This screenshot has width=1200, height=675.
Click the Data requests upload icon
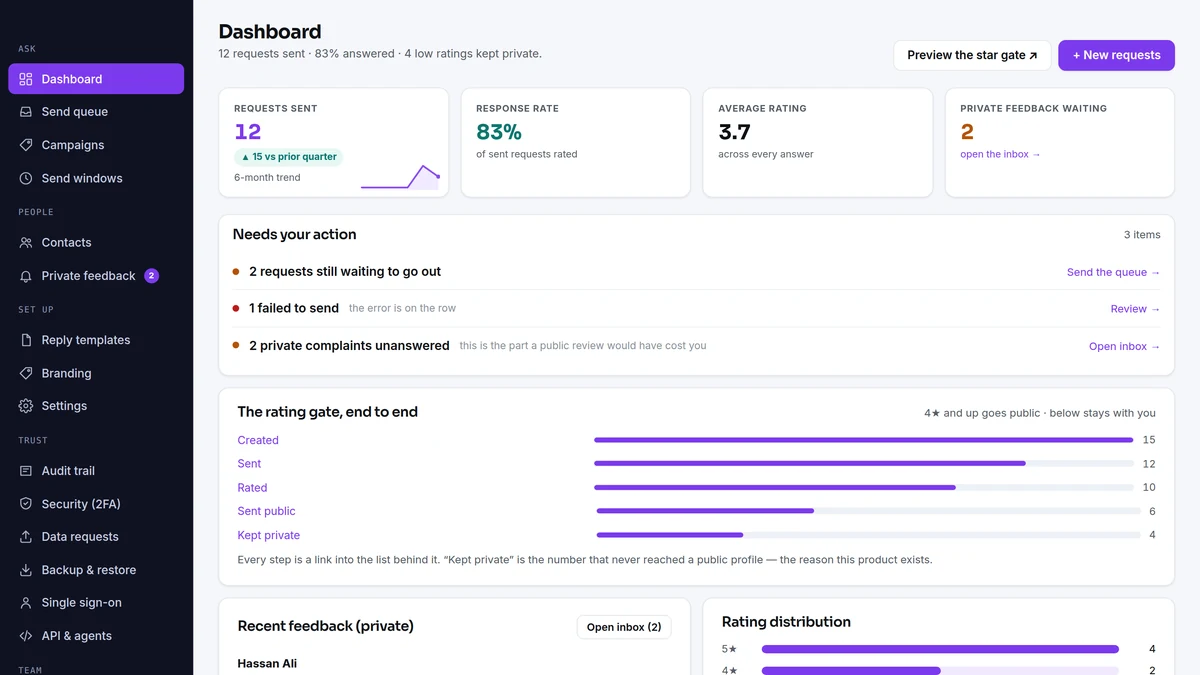point(26,537)
